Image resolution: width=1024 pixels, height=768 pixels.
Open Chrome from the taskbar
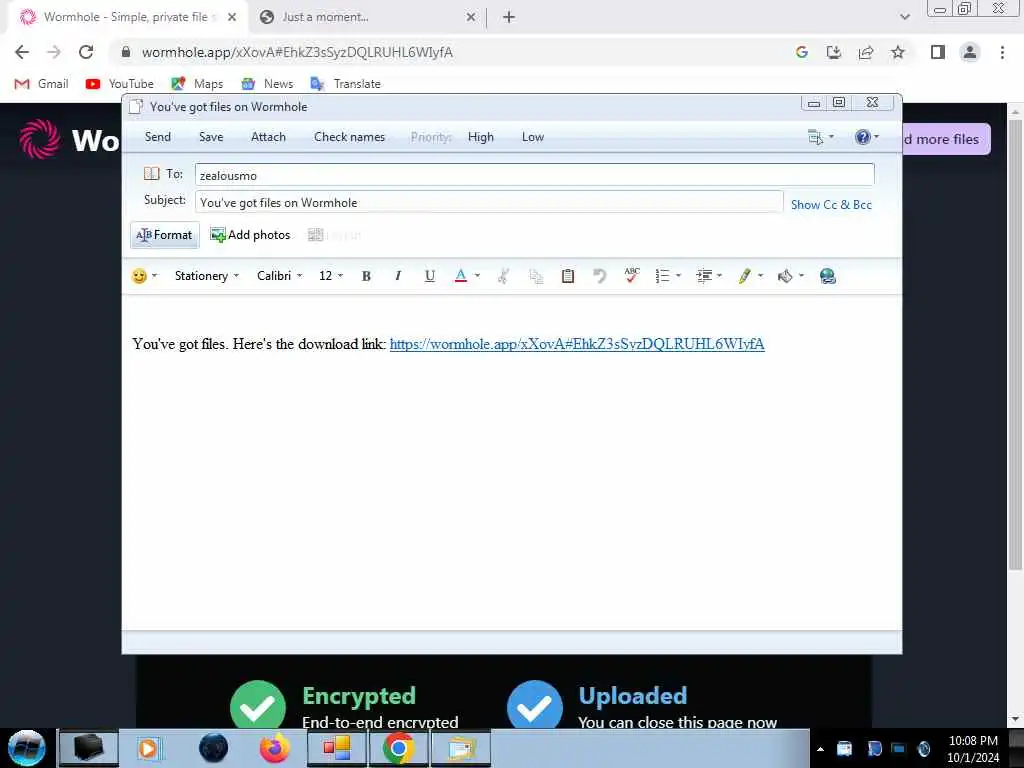[x=398, y=748]
